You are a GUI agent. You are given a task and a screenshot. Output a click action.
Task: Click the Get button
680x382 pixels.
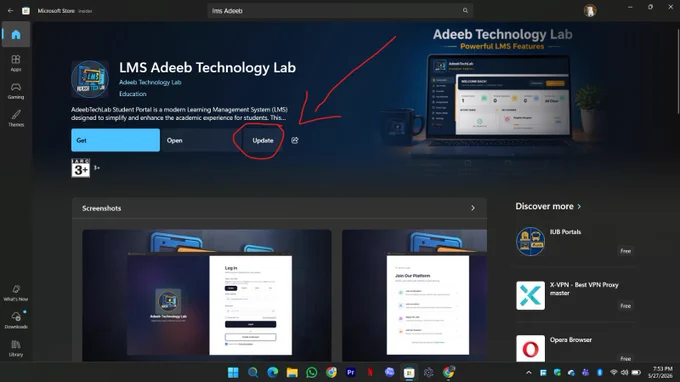(x=115, y=140)
